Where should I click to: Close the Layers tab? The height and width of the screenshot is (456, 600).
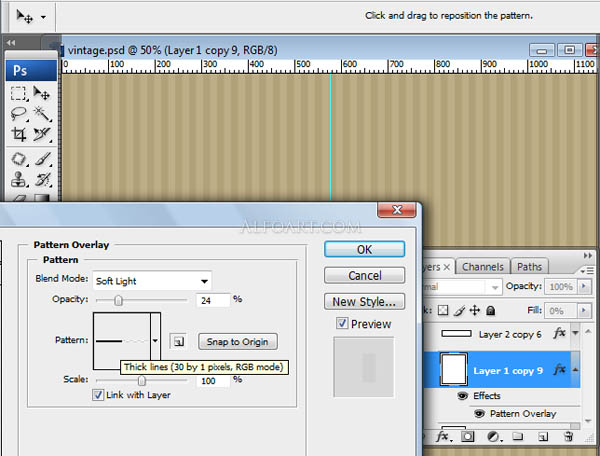[x=446, y=267]
